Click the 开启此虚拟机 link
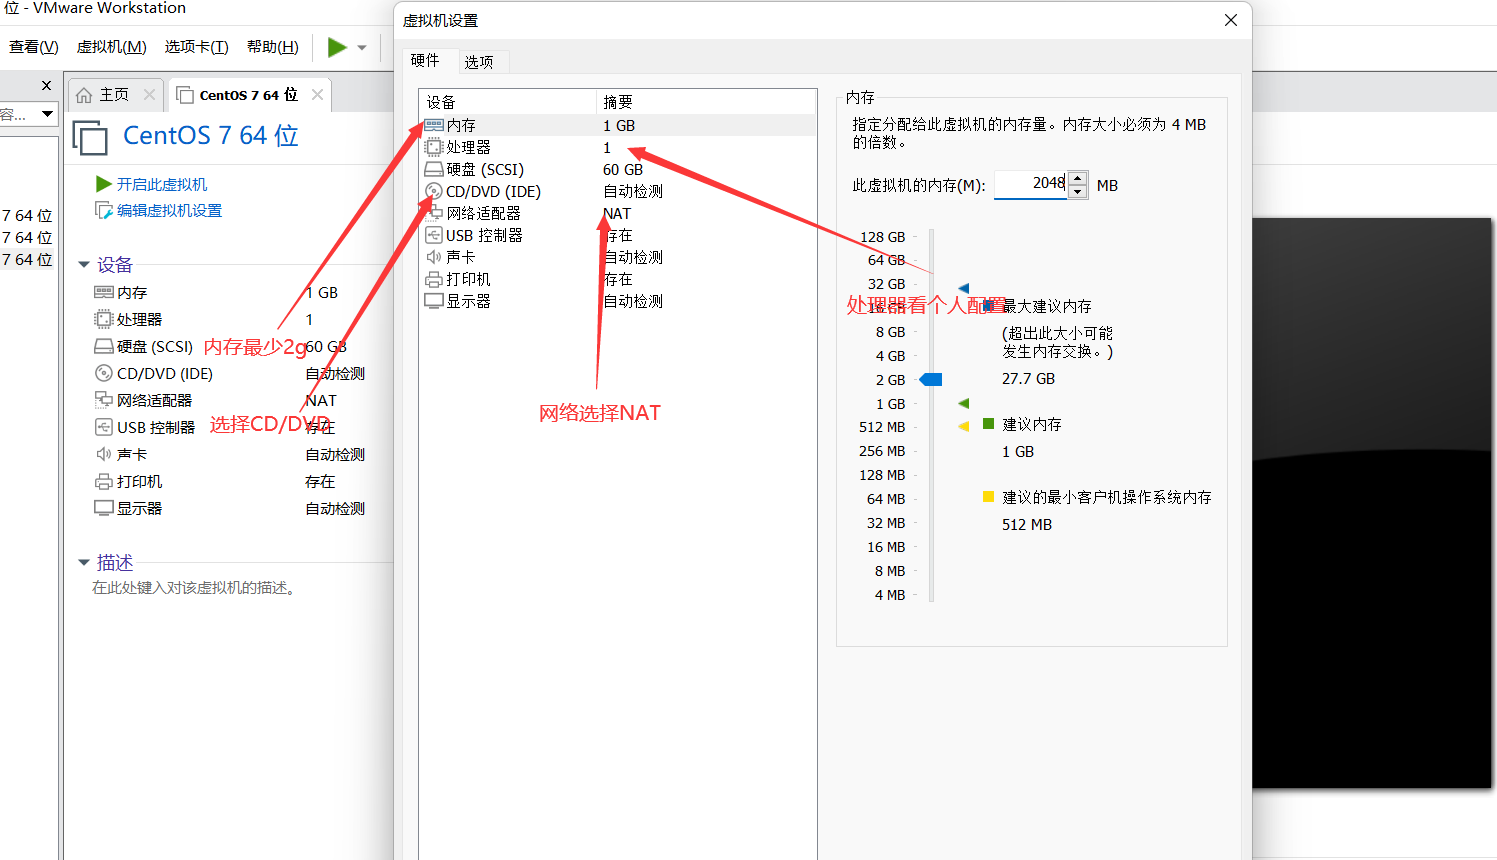This screenshot has width=1497, height=860. tap(162, 184)
